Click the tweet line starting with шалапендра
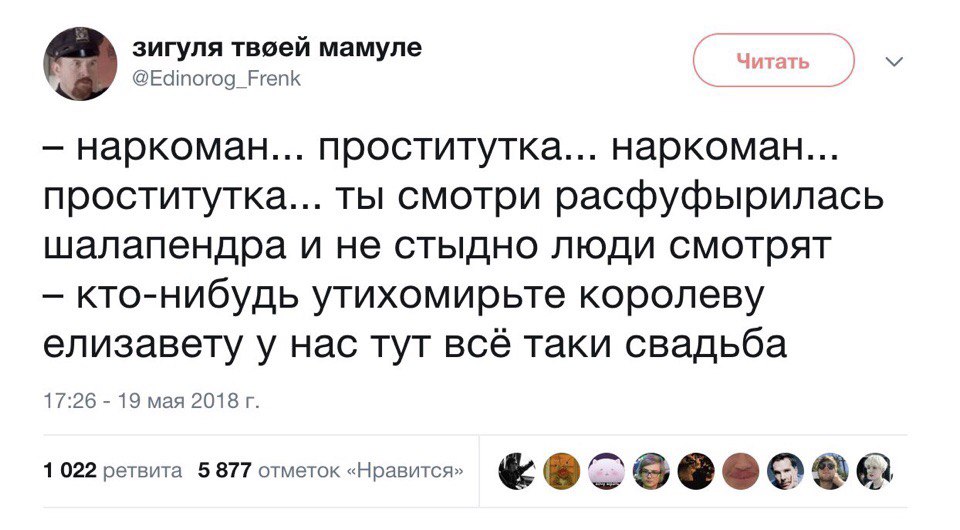This screenshot has height=530, width=960. pyautogui.click(x=437, y=245)
